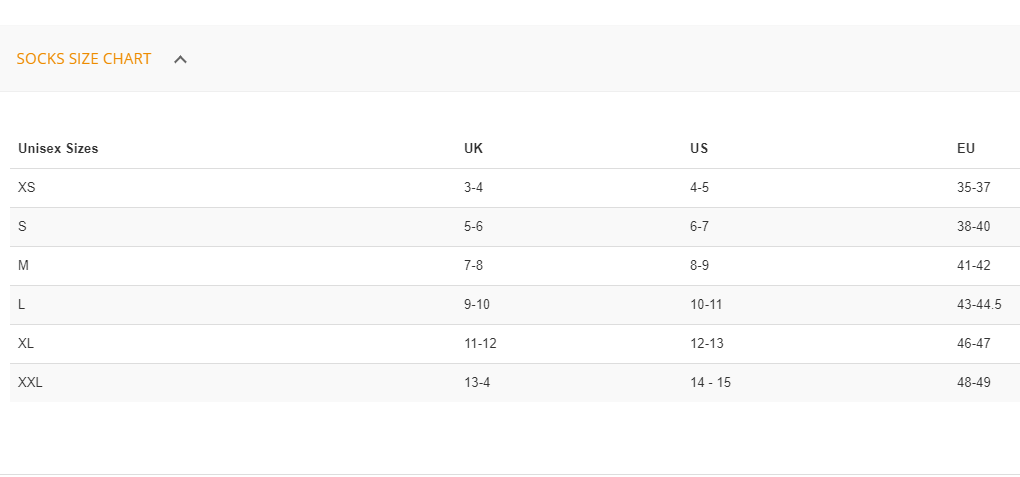1020x477 pixels.
Task: Click EU size 43-44.5 cell
Action: (x=979, y=304)
